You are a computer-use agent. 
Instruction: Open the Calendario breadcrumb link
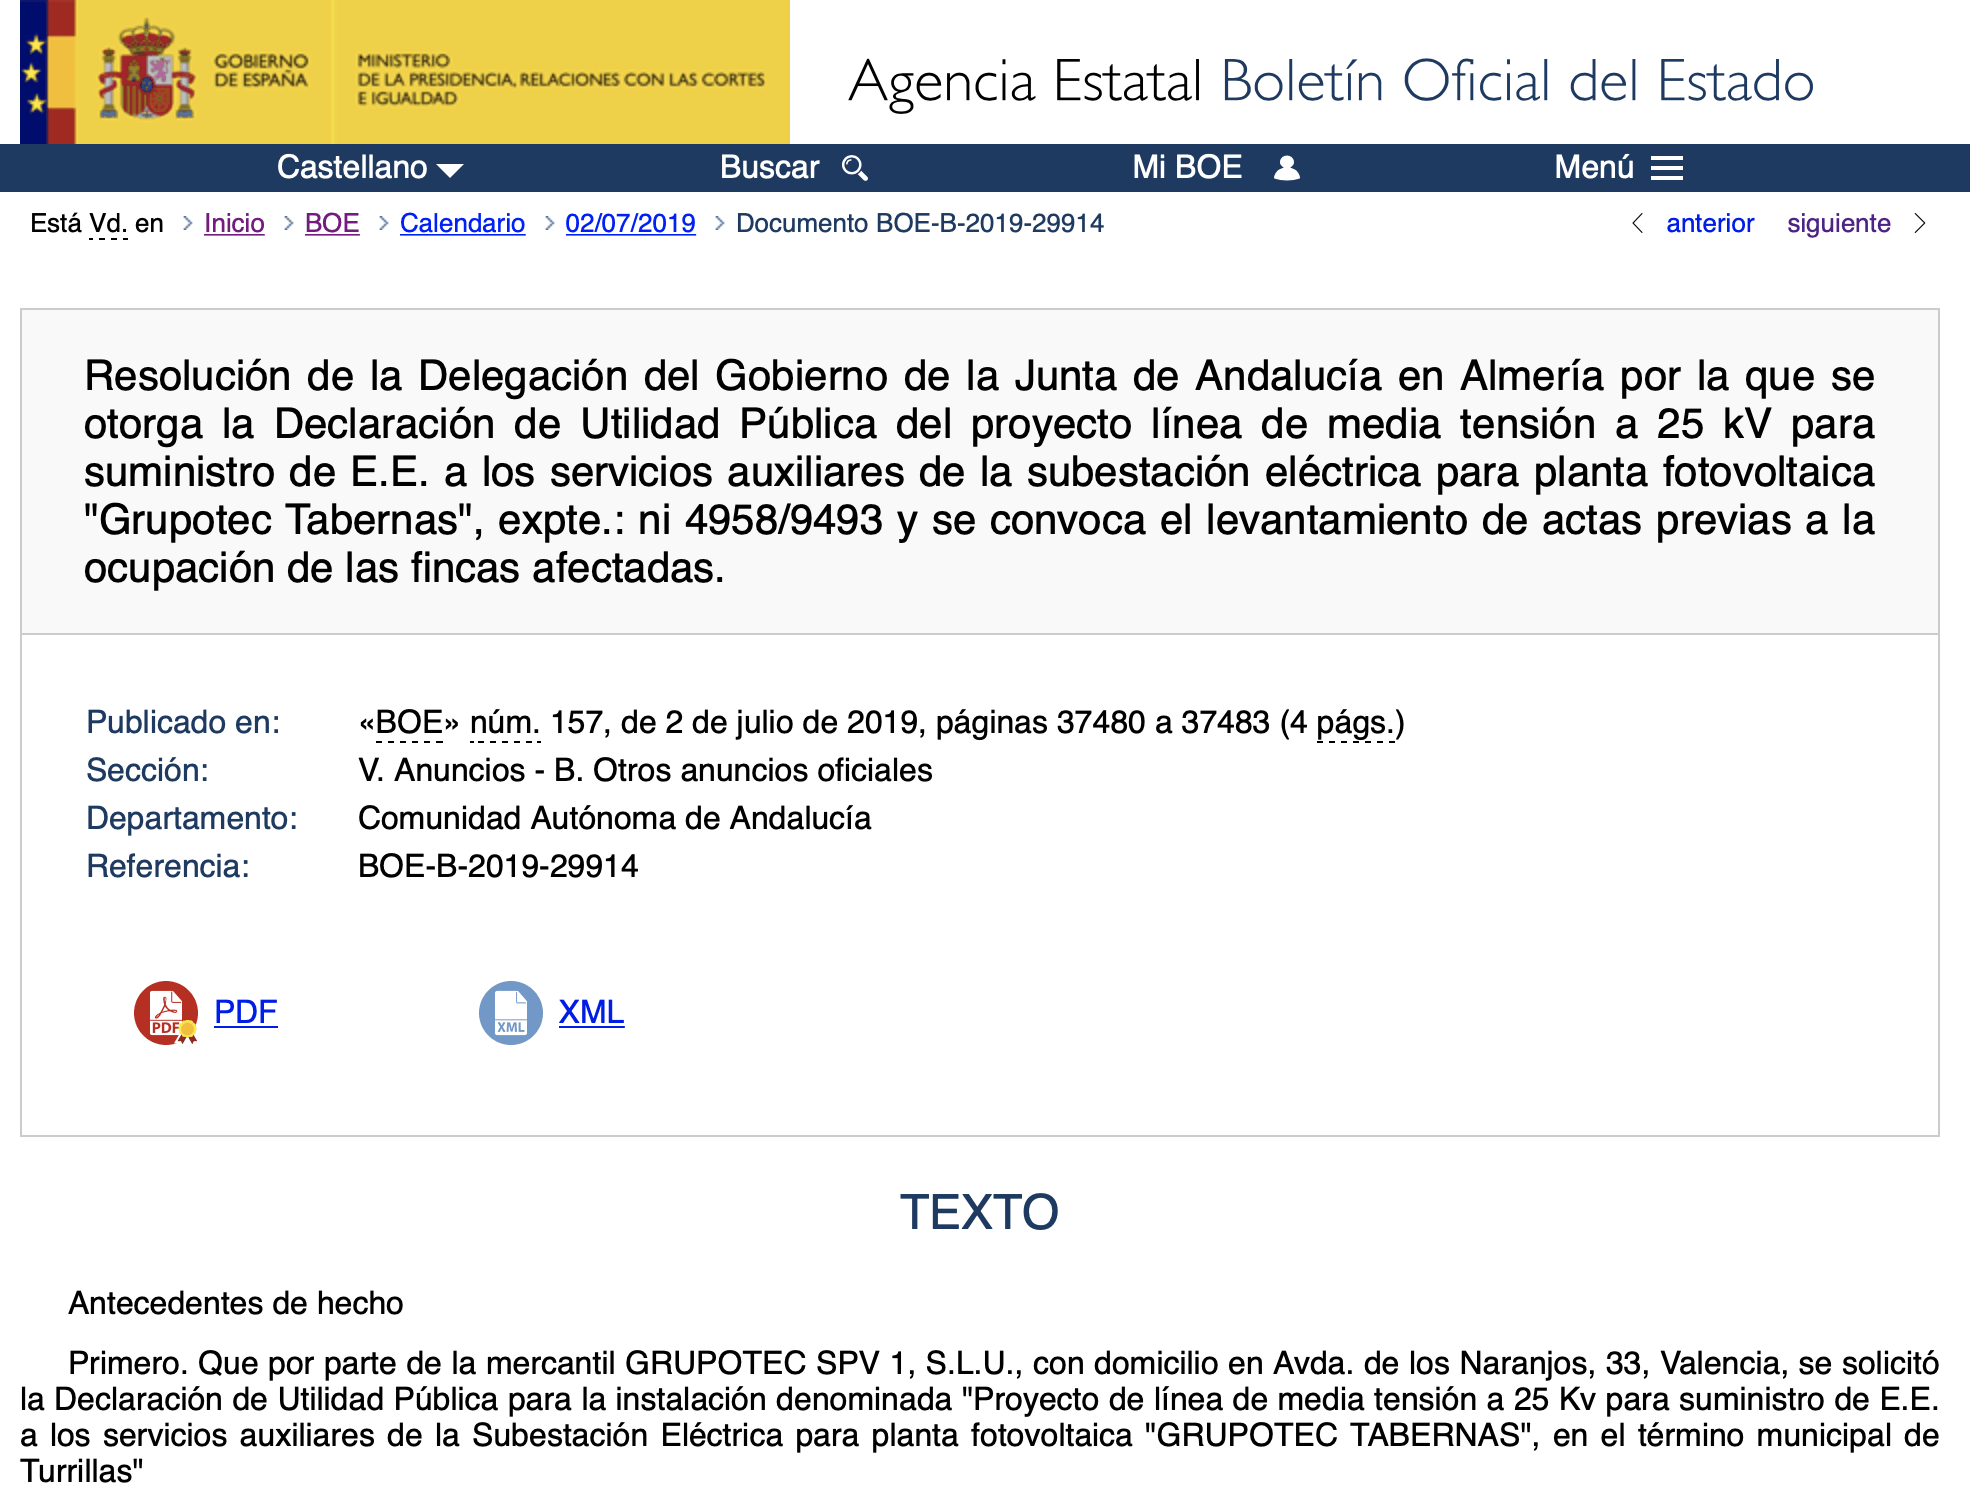pyautogui.click(x=462, y=223)
